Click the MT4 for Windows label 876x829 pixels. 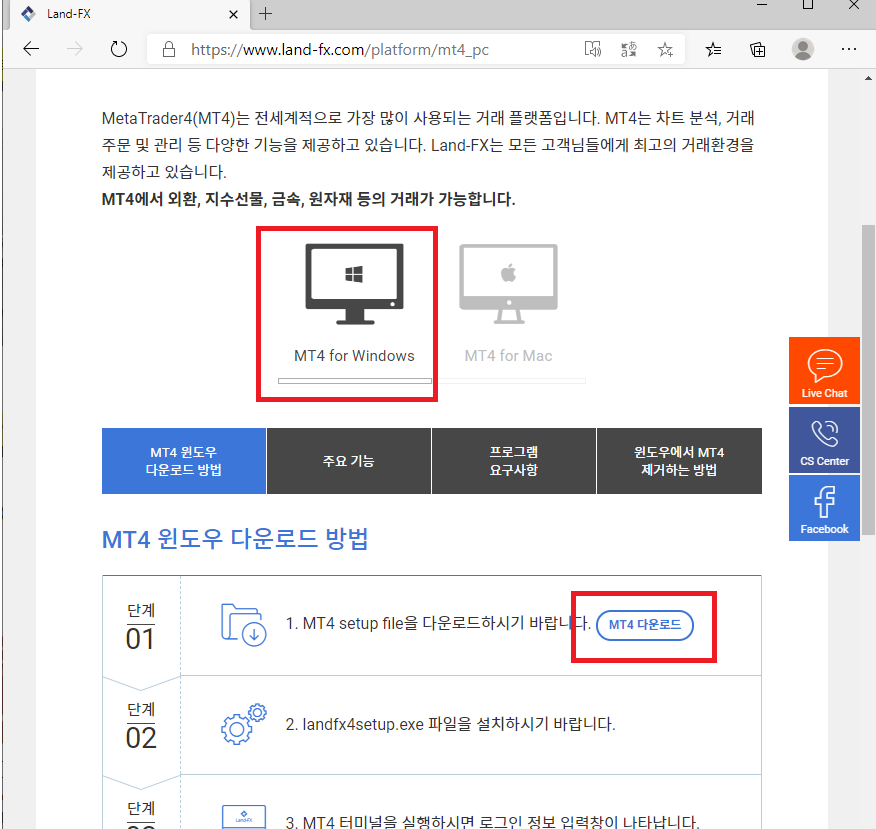tap(354, 356)
